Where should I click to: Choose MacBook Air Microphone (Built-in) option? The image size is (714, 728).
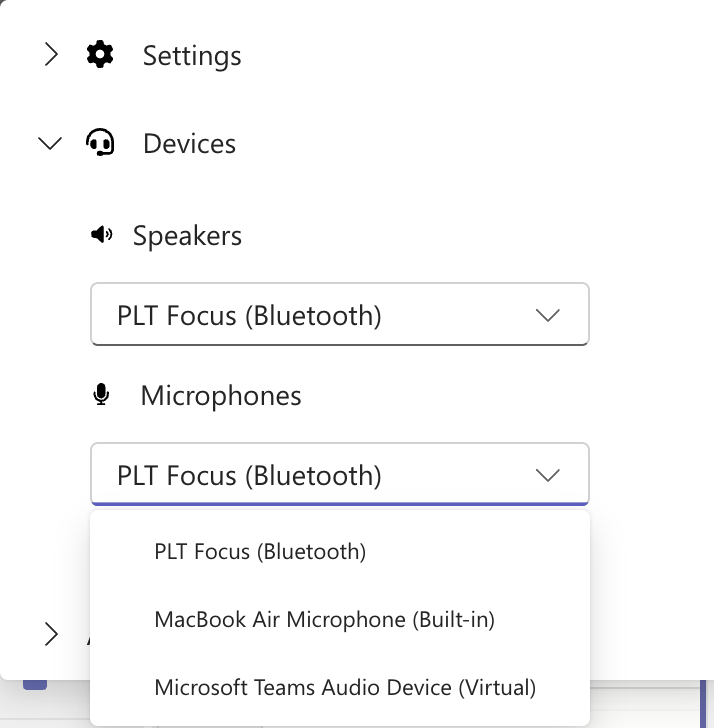coord(340,619)
